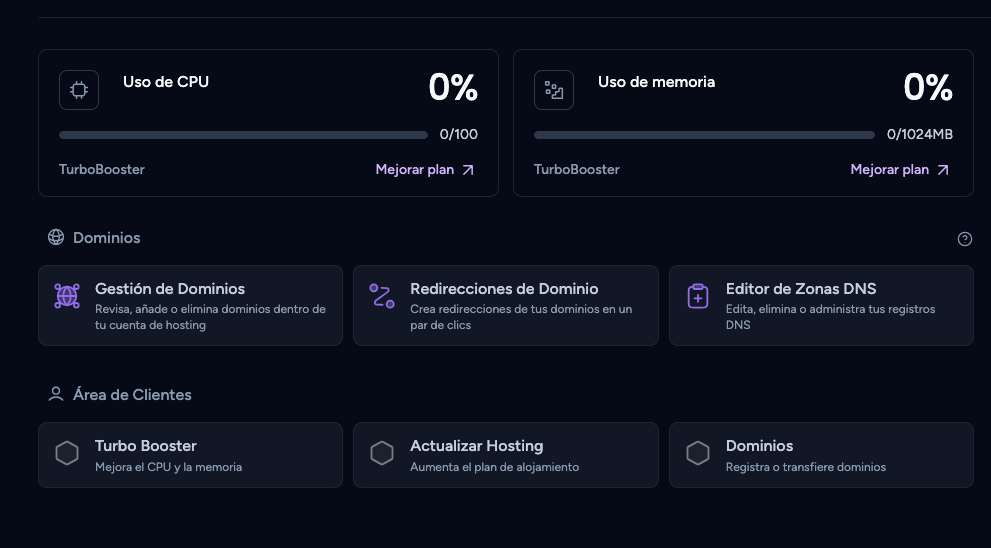Click the Redirecciones de Dominio route icon

click(382, 296)
